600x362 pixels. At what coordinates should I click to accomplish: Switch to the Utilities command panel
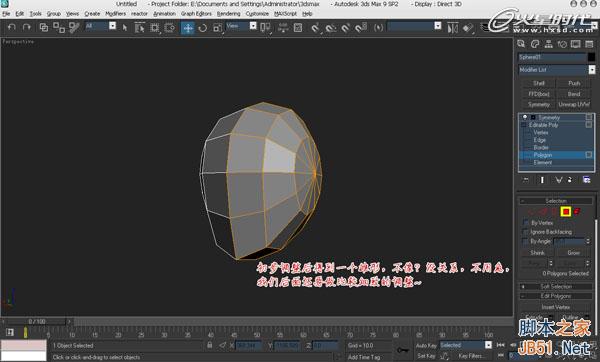pyautogui.click(x=589, y=44)
